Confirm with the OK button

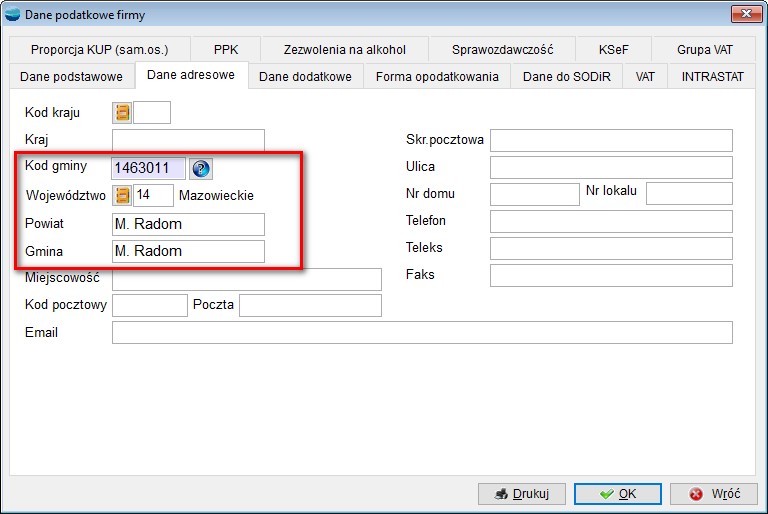pyautogui.click(x=617, y=494)
